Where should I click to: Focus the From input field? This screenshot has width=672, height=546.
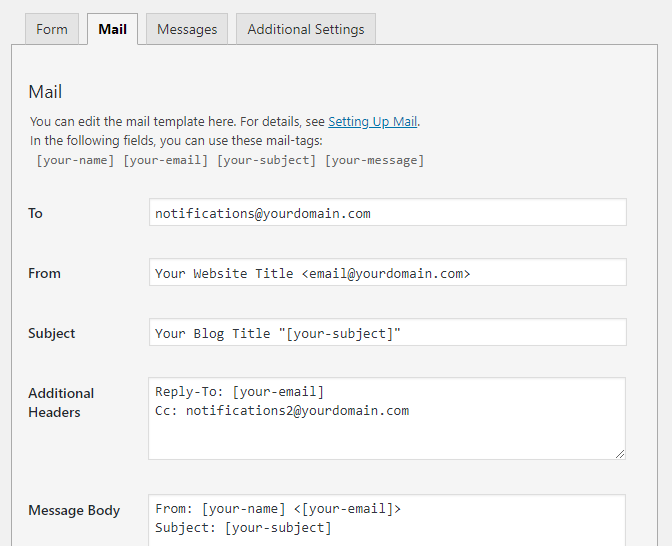tap(387, 273)
